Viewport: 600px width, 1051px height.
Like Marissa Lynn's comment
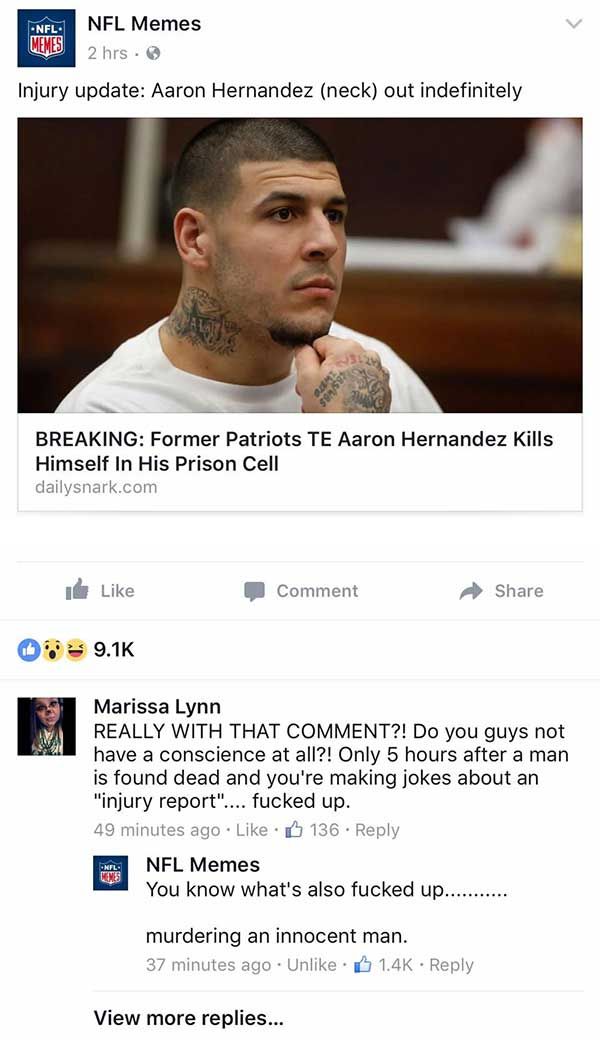pyautogui.click(x=252, y=830)
